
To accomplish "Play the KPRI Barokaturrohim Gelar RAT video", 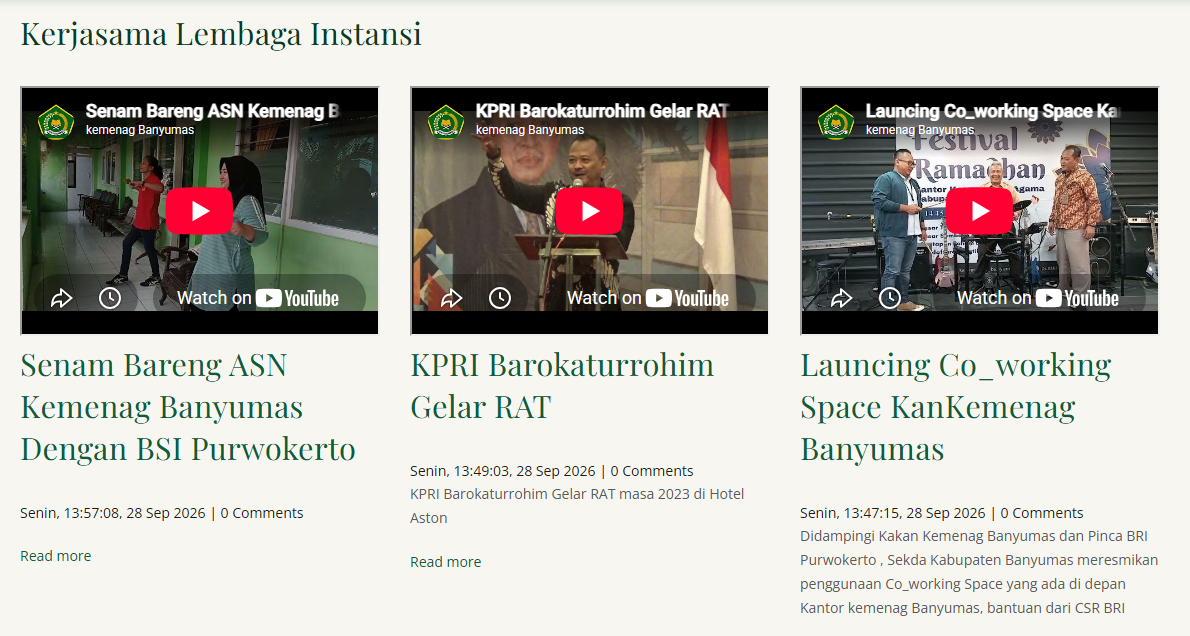I will click(x=590, y=211).
